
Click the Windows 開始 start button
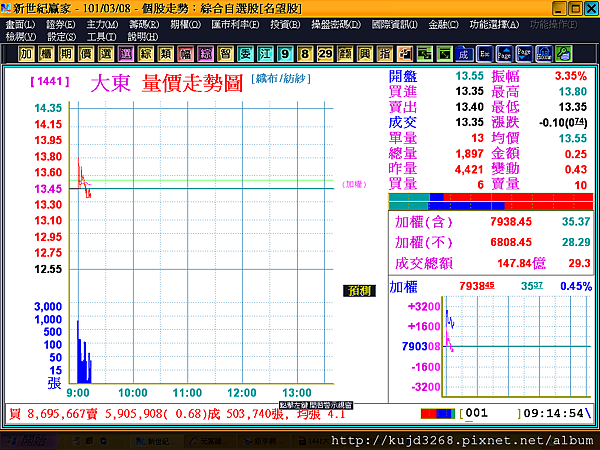click(29, 441)
